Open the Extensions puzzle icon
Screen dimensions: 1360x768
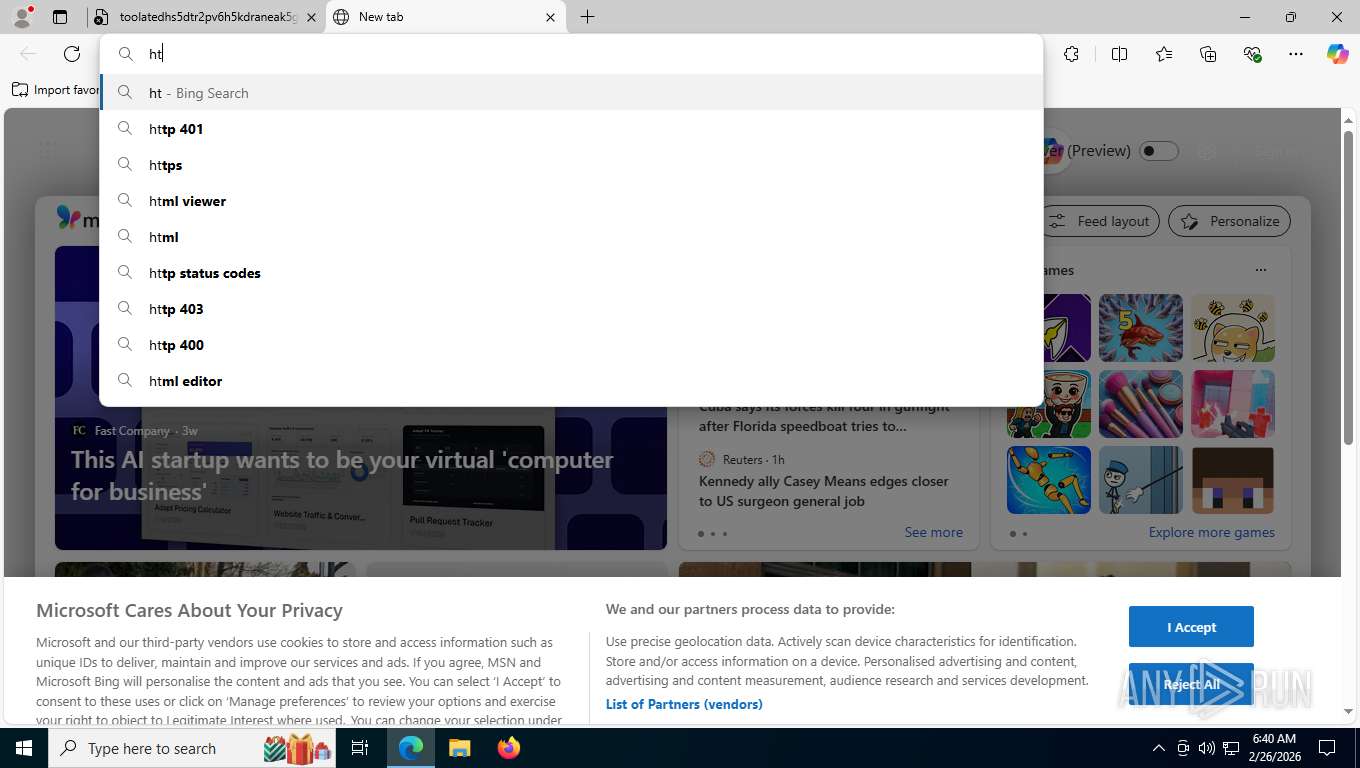click(1071, 54)
